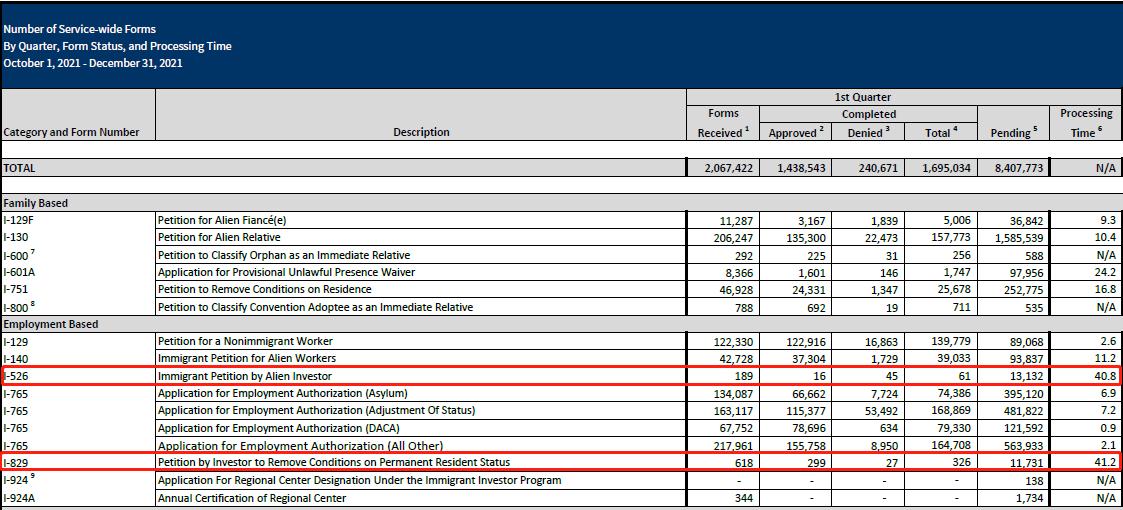1123x510 pixels.
Task: Click the Category and Form Number header
Action: 72,132
